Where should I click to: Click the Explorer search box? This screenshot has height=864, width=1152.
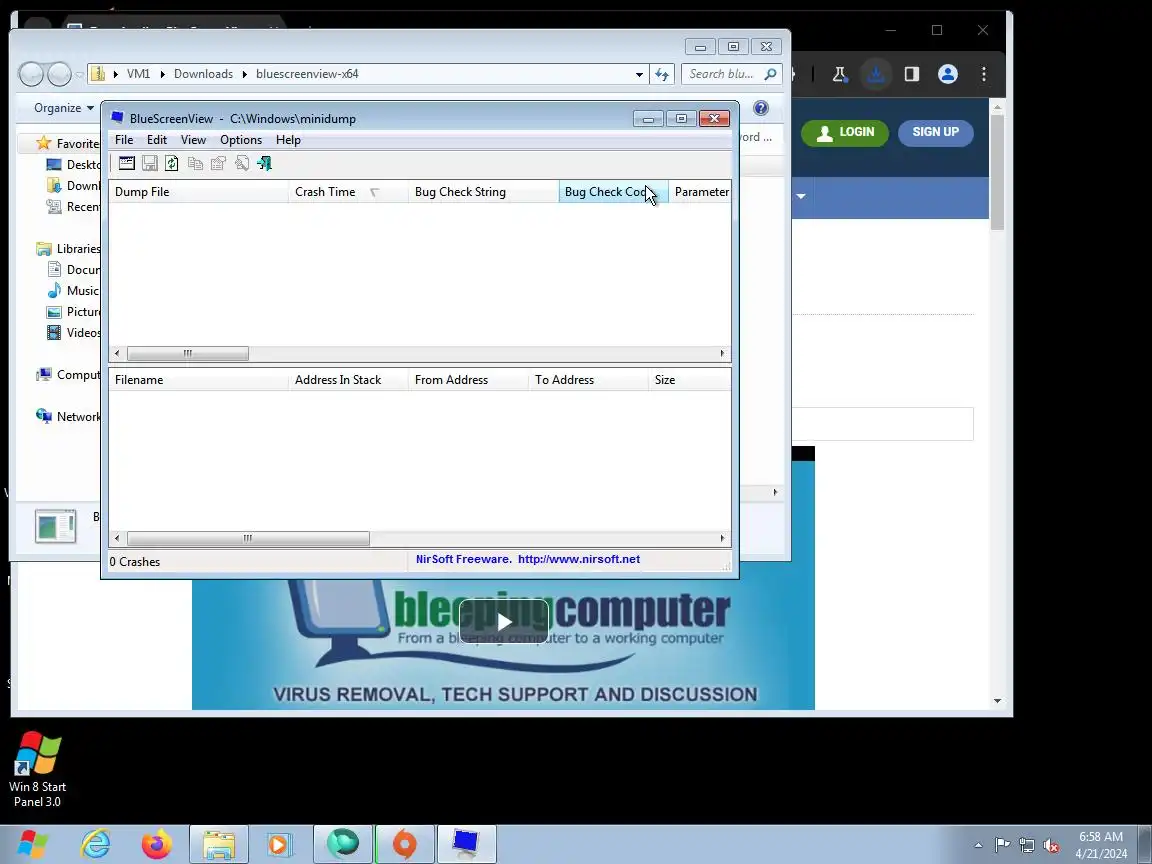pyautogui.click(x=730, y=74)
